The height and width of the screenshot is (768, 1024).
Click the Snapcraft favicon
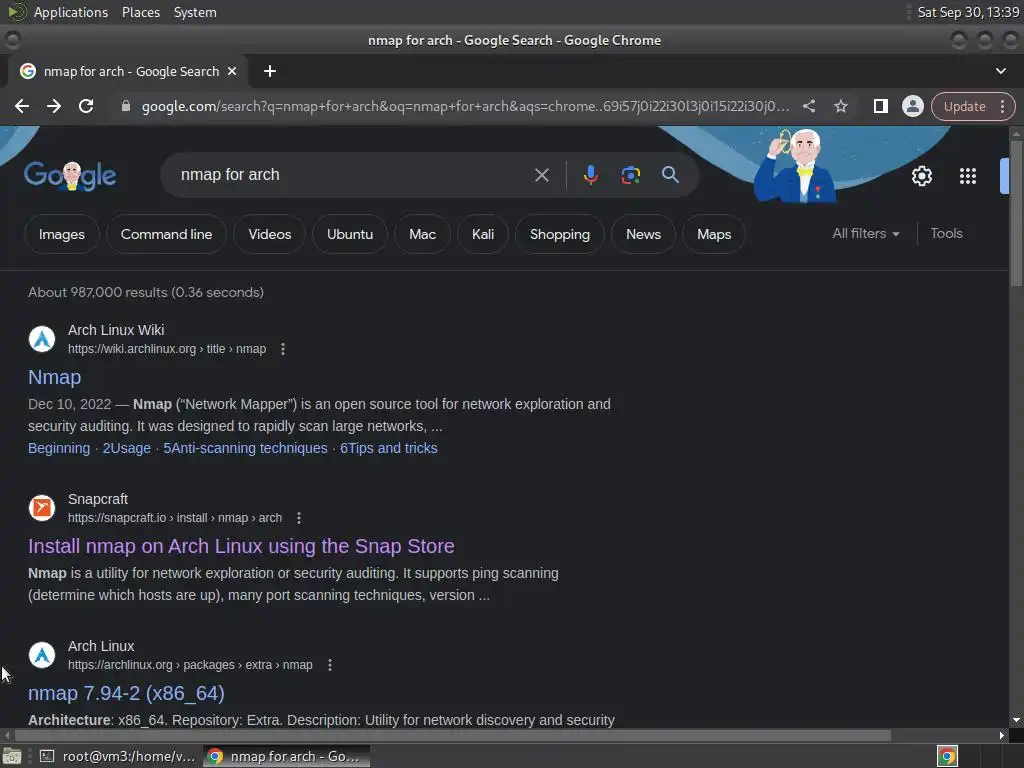click(x=42, y=508)
